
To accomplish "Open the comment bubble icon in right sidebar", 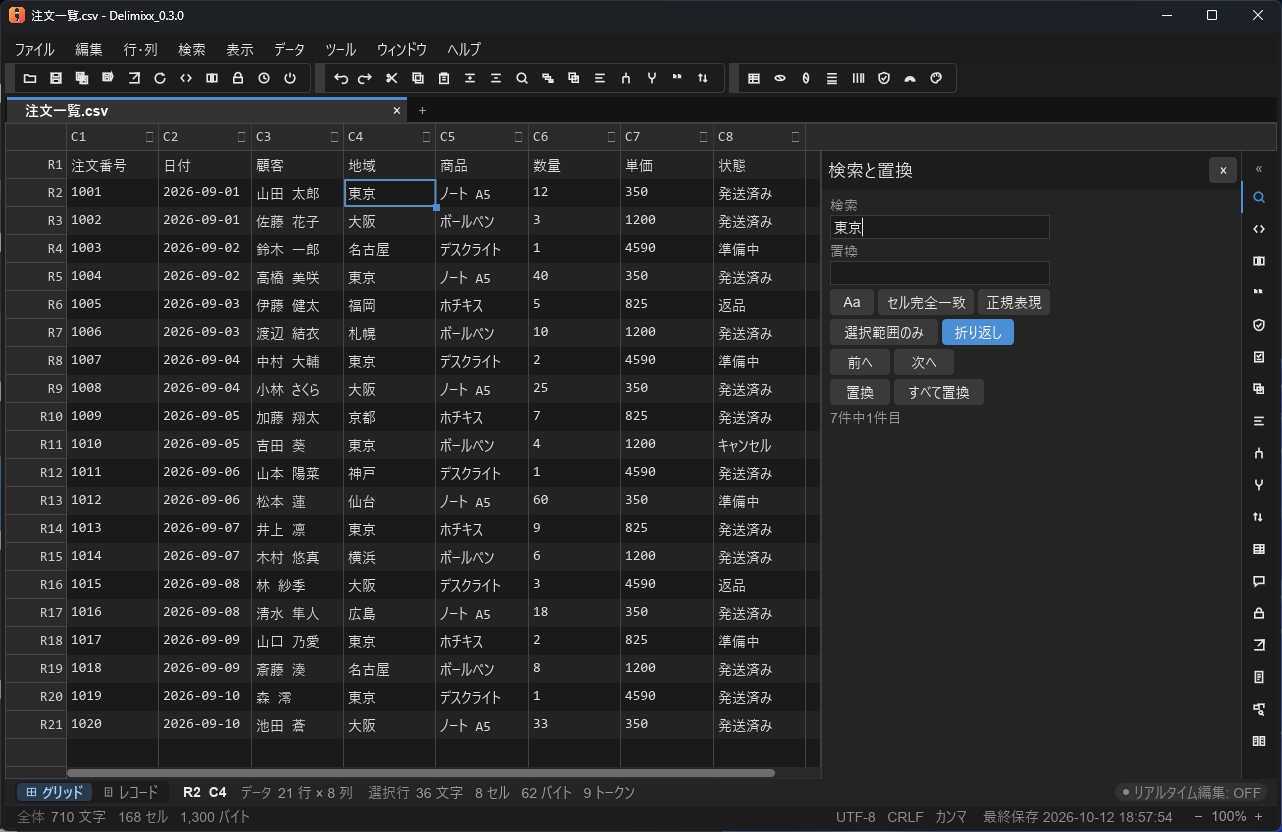I will [1259, 581].
